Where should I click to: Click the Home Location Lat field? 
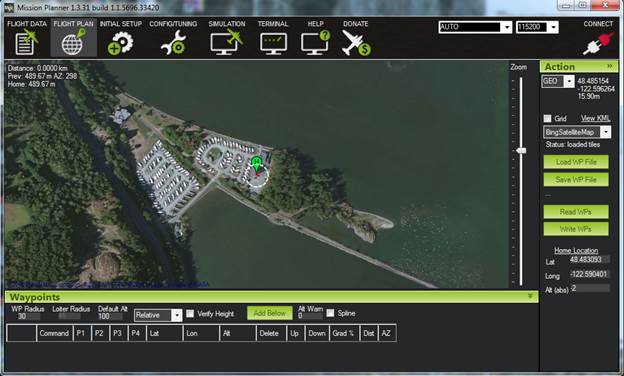coord(589,260)
